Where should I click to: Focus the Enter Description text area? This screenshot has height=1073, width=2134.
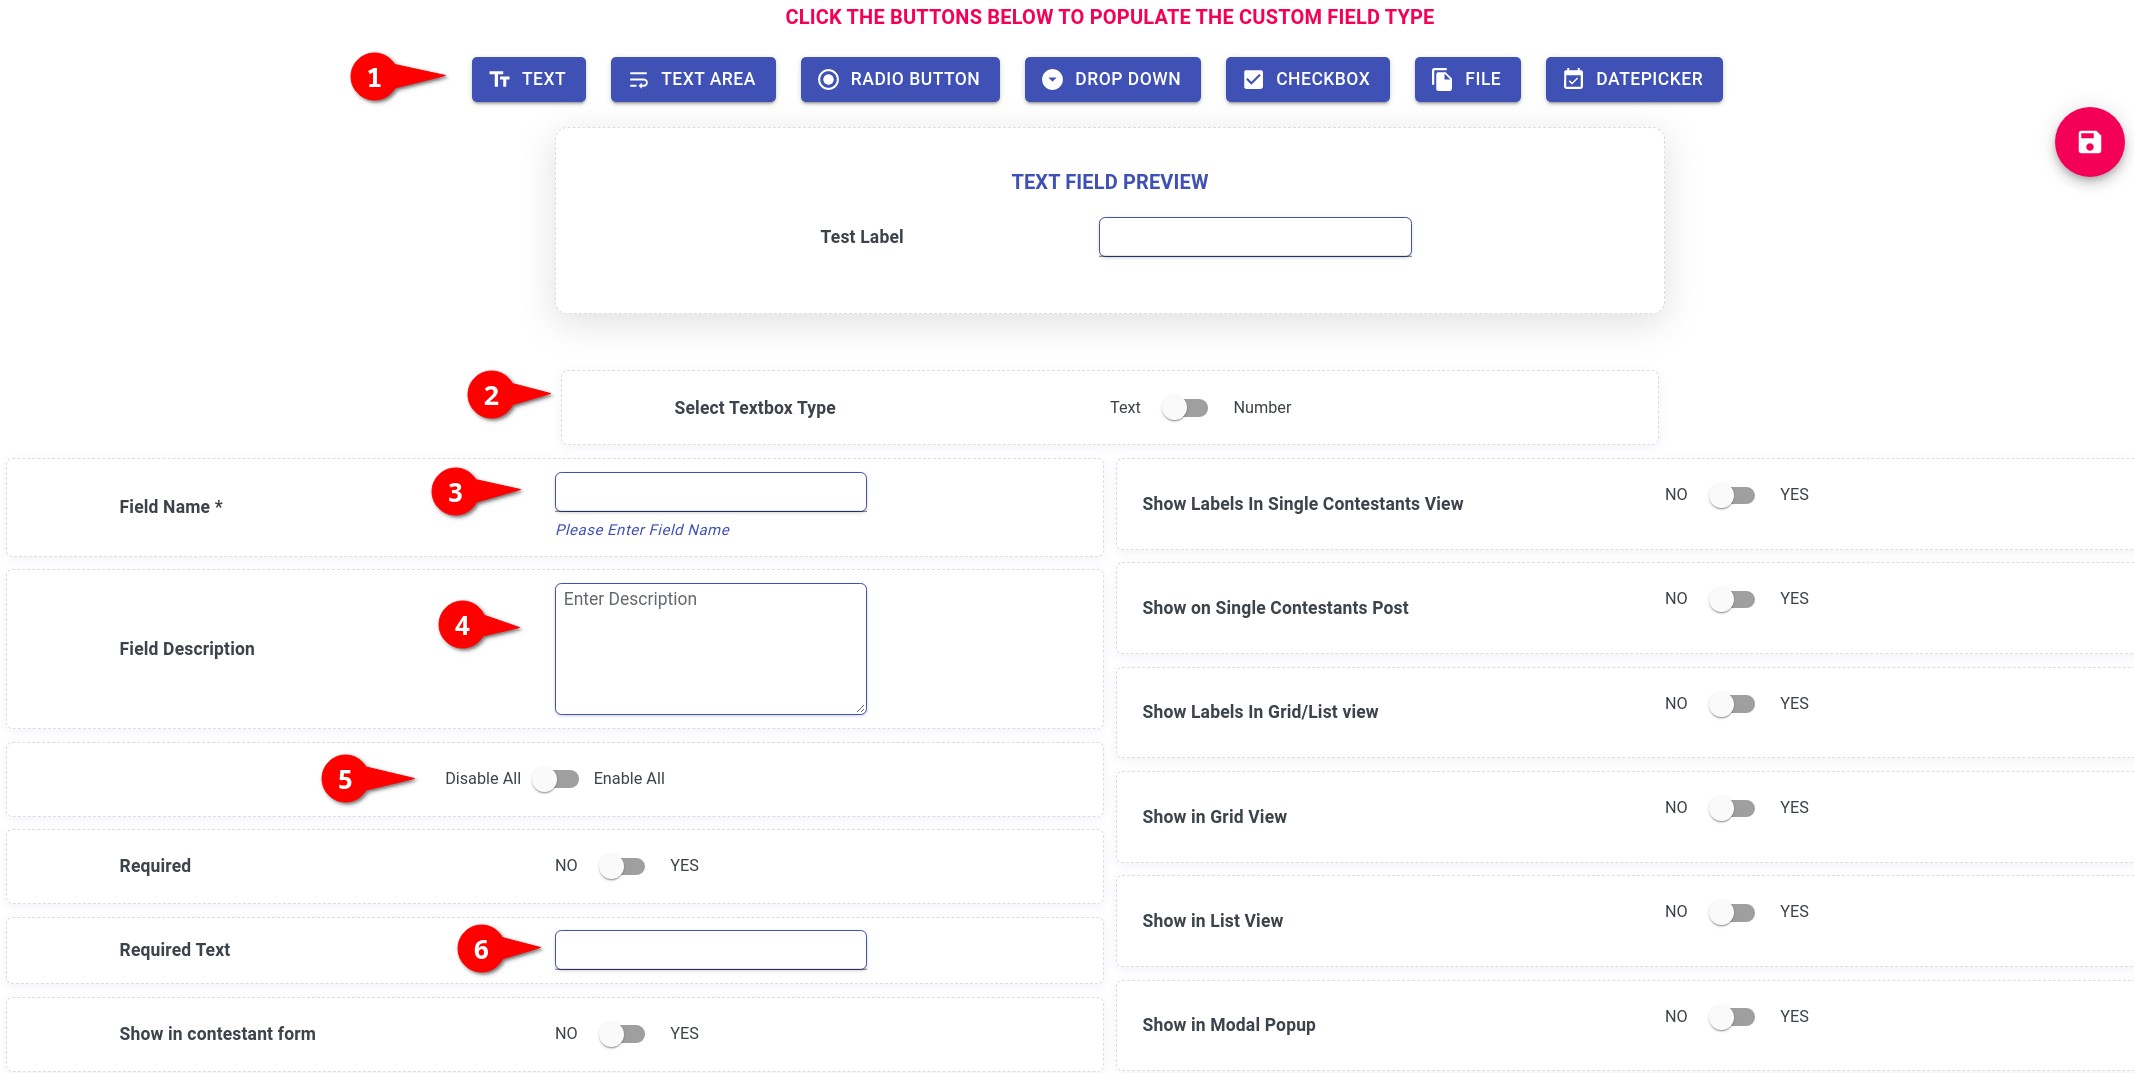click(710, 648)
